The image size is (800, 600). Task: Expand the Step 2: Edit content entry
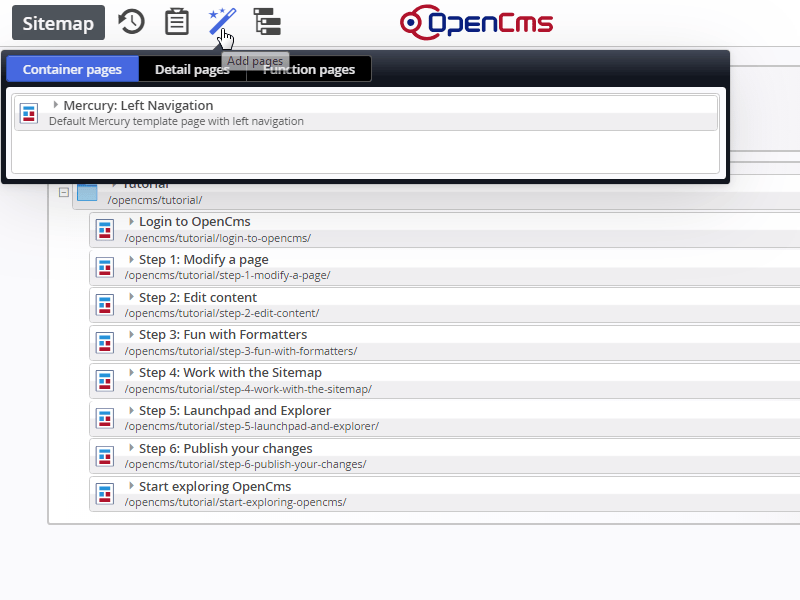click(130, 296)
